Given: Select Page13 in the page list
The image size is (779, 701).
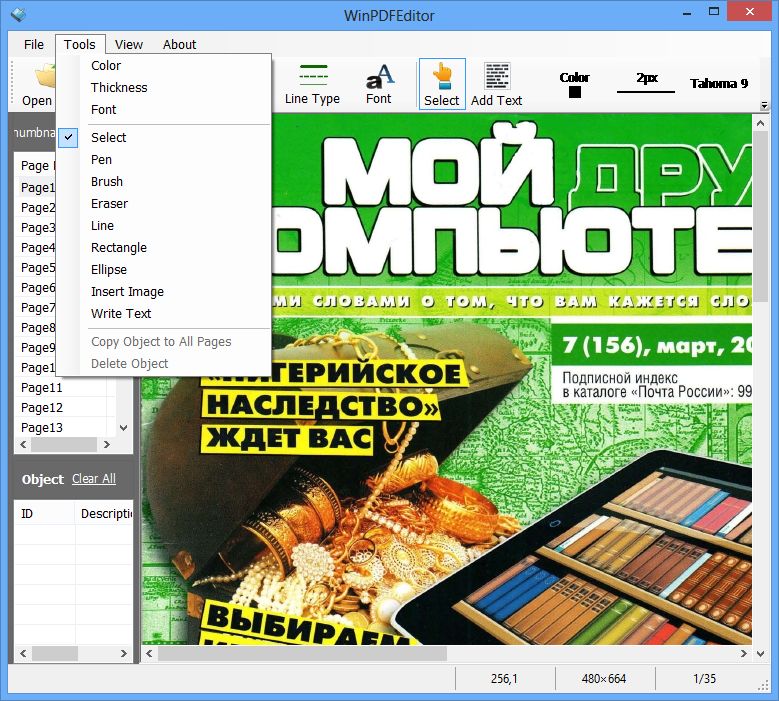Looking at the screenshot, I should click(x=42, y=427).
